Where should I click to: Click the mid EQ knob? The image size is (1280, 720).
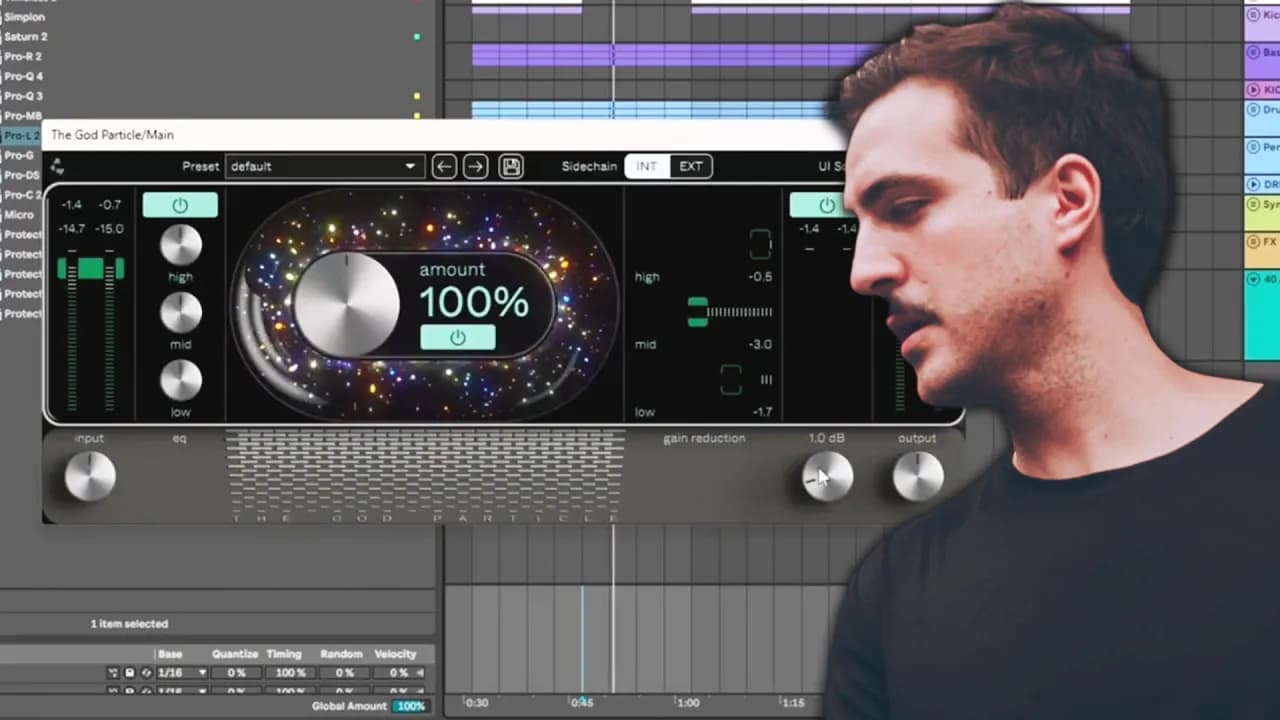(x=181, y=312)
